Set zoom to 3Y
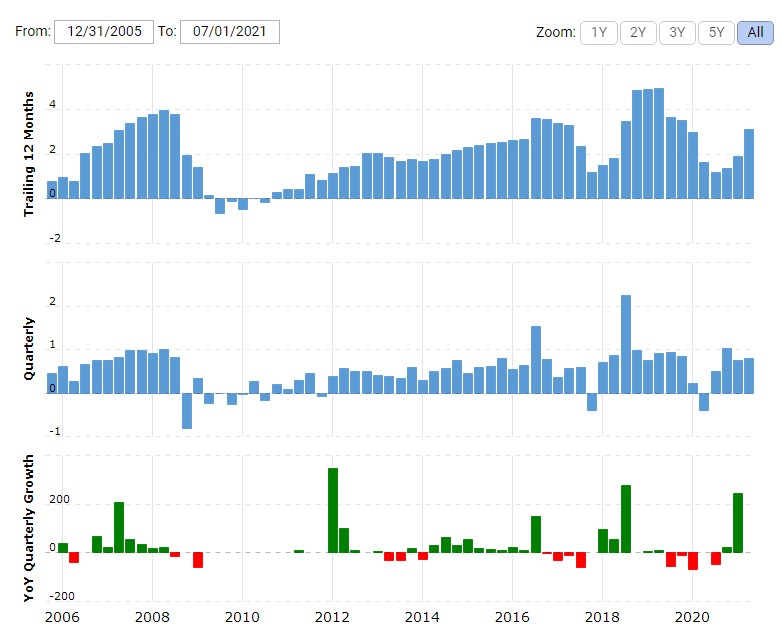Screen dimensions: 782x626 point(677,33)
